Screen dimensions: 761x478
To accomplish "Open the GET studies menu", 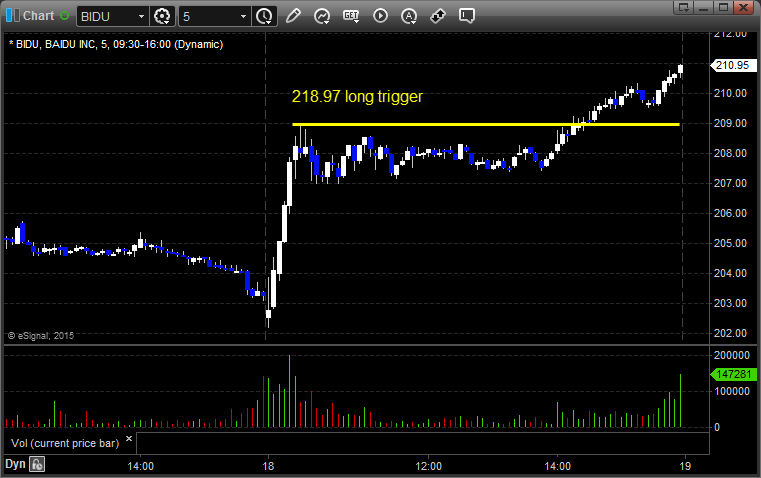I will click(x=351, y=16).
